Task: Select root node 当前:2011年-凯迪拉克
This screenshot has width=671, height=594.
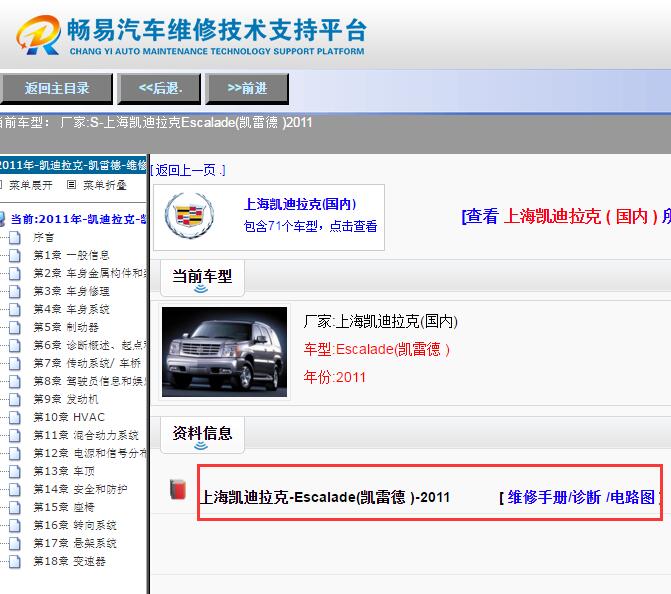Action: [x=78, y=219]
